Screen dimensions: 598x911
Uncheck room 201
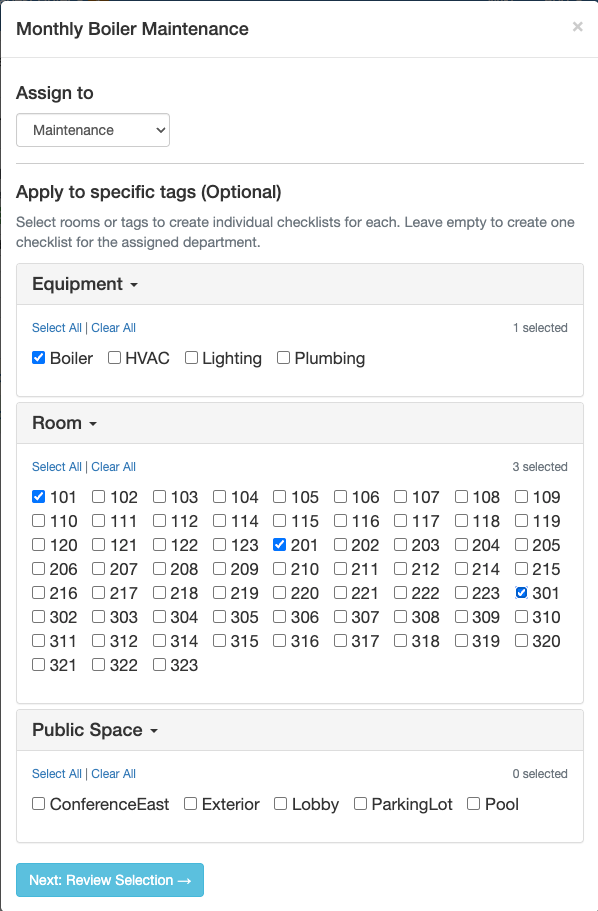(280, 544)
